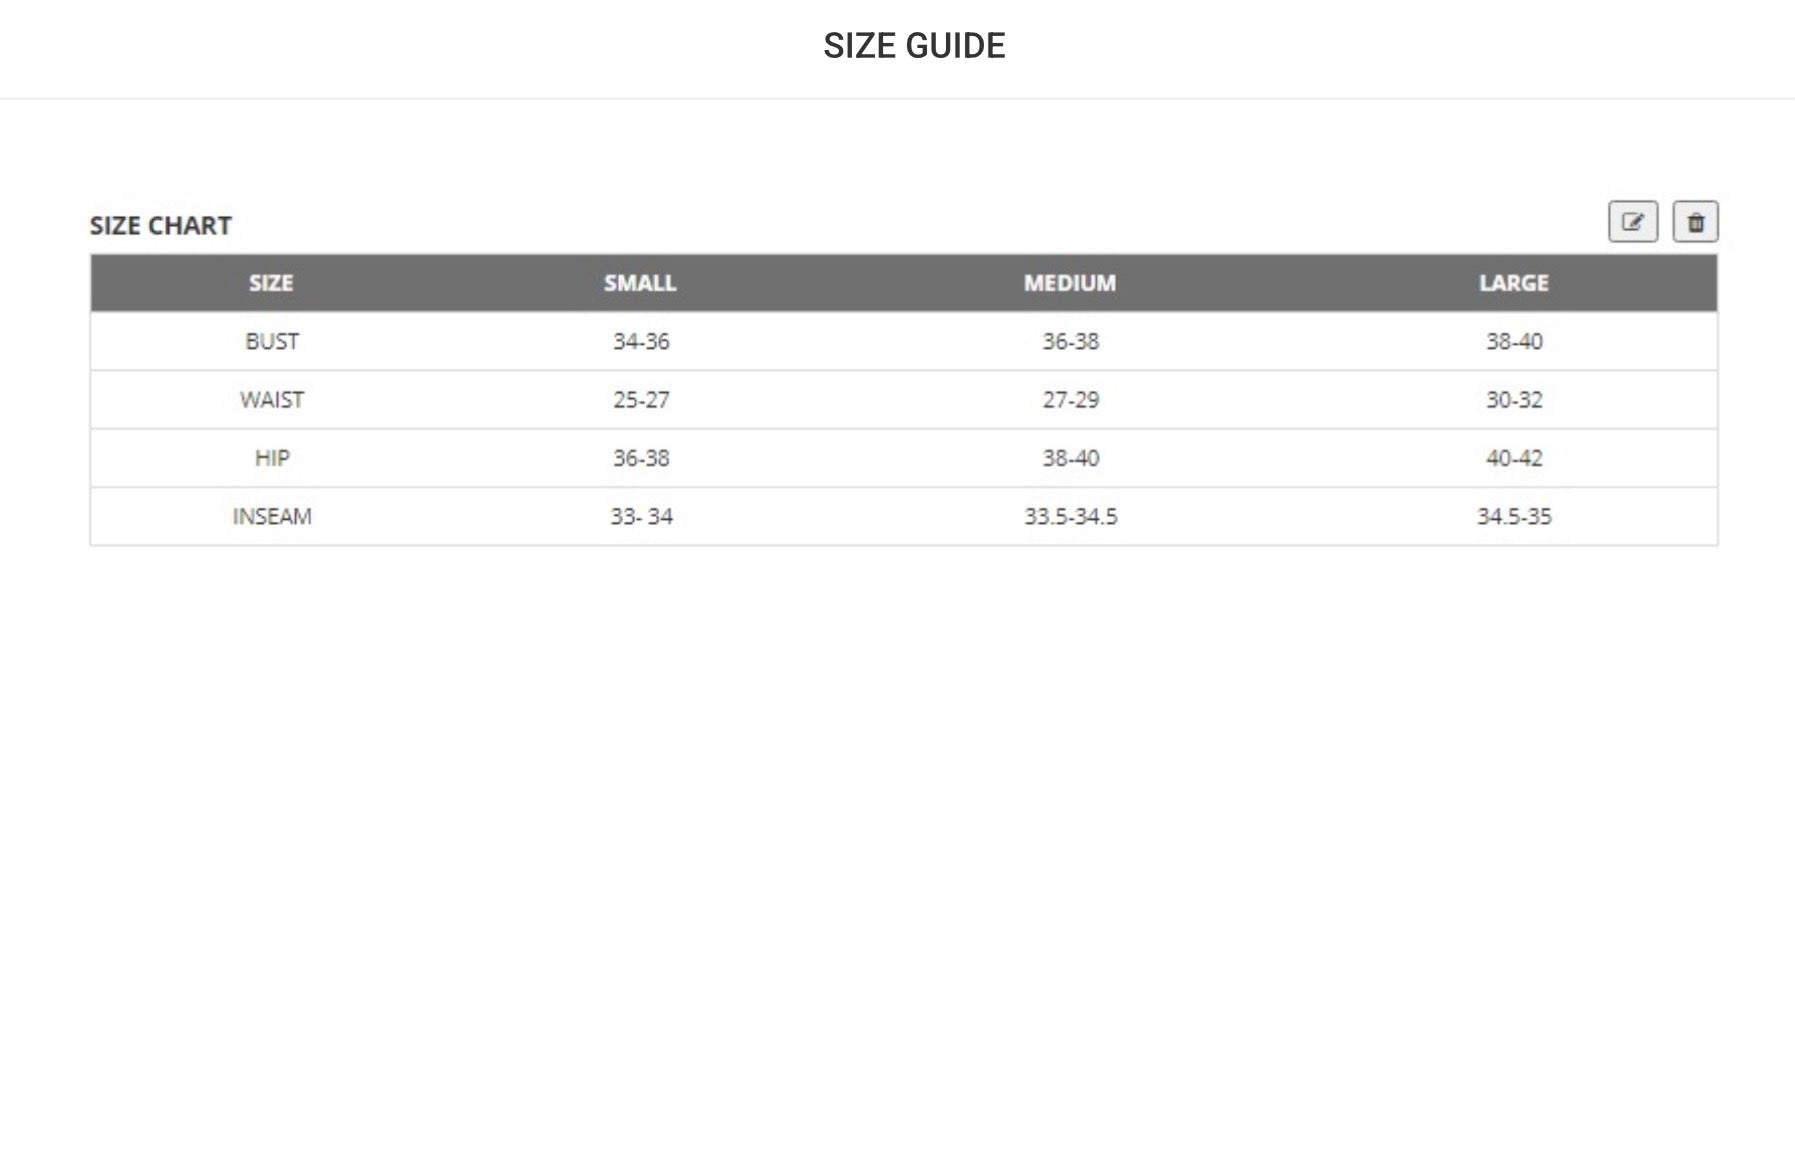This screenshot has width=1795, height=1156.
Task: Select the small inseam value 33- 34
Action: click(x=641, y=517)
